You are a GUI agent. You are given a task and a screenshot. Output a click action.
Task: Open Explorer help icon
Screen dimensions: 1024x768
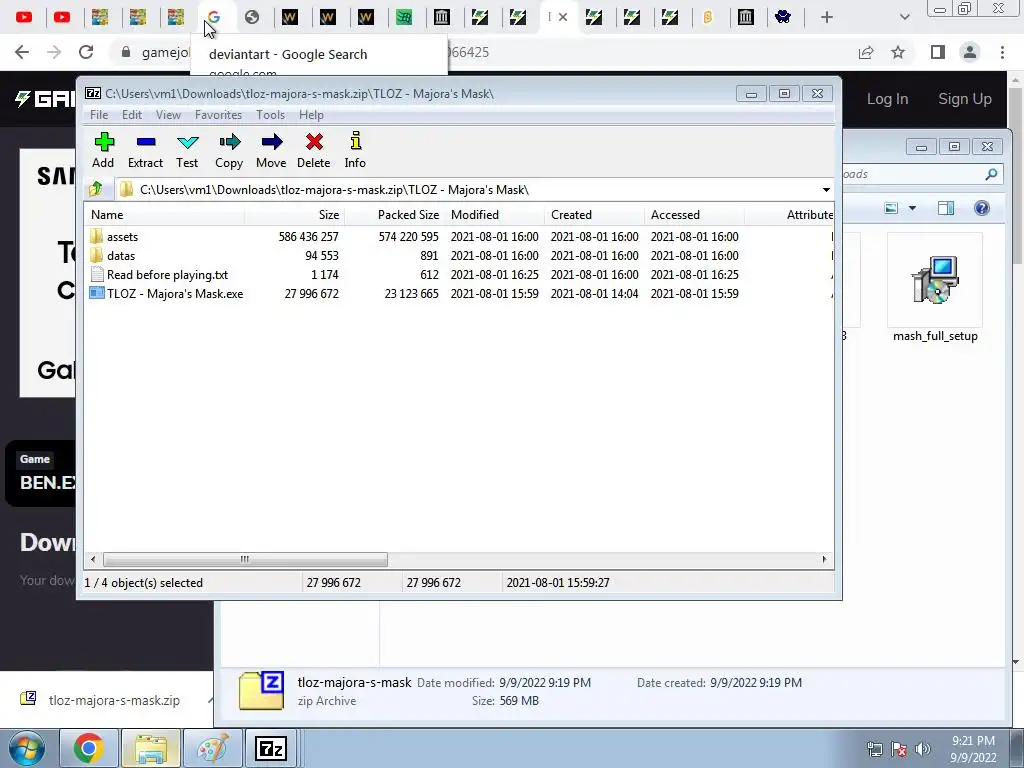[x=982, y=208]
